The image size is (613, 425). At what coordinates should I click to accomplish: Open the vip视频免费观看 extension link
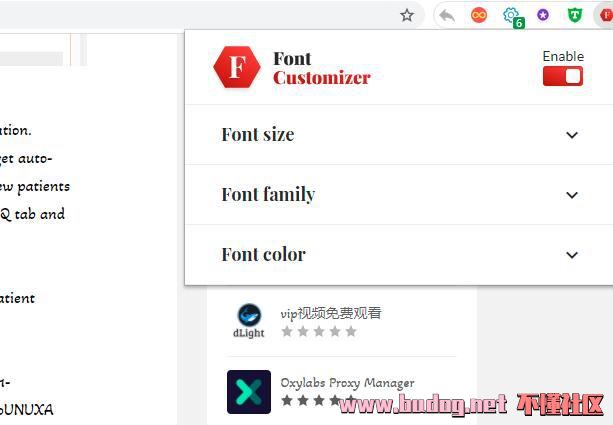coord(331,313)
